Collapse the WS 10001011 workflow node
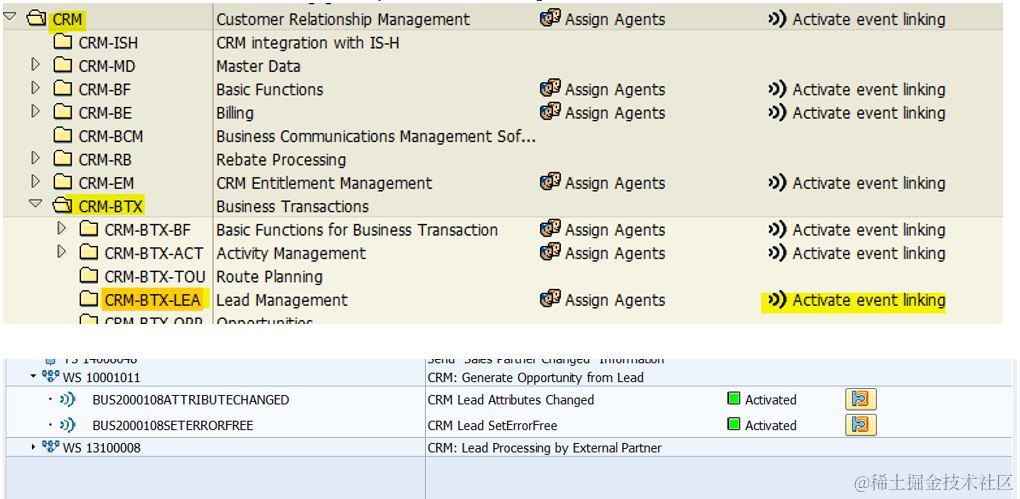Image resolution: width=1020 pixels, height=499 pixels. 33,377
